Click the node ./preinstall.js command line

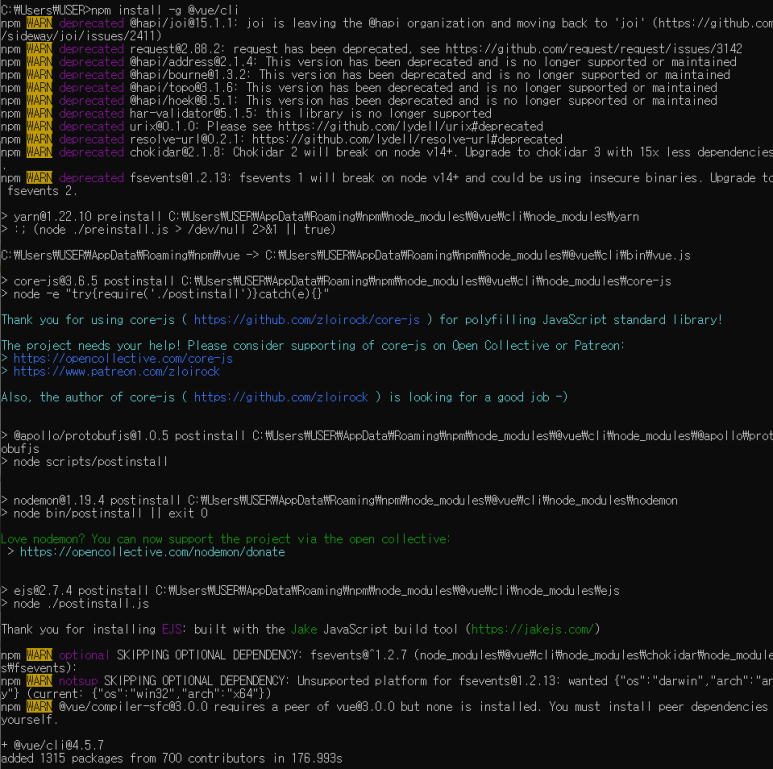(x=168, y=229)
